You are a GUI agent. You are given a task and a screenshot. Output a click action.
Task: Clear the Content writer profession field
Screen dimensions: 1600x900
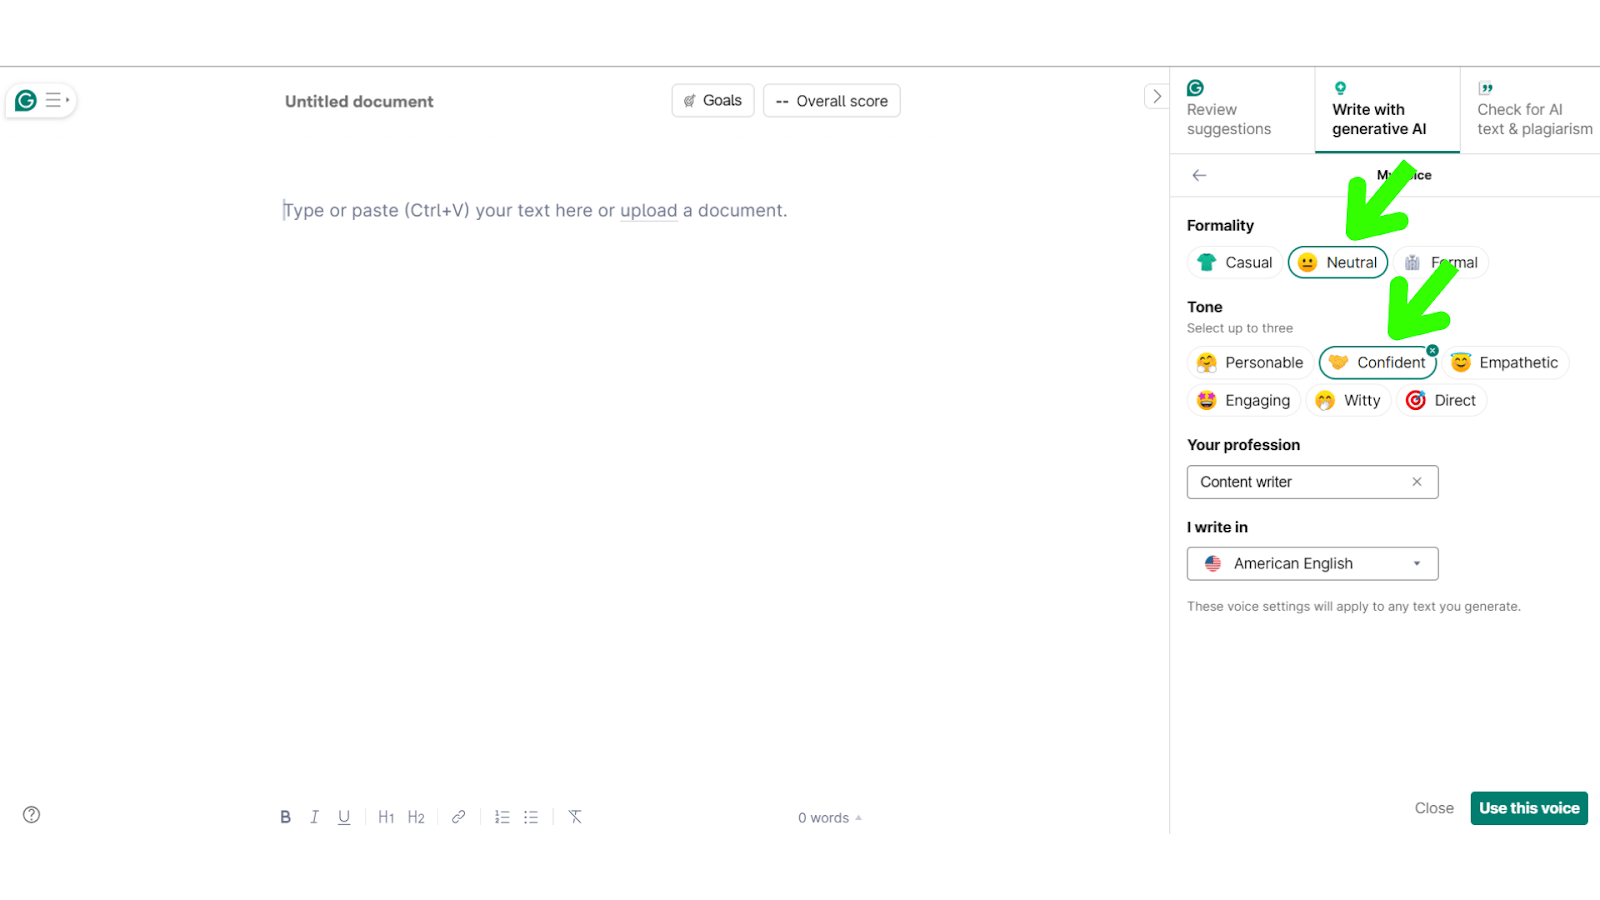click(1417, 482)
